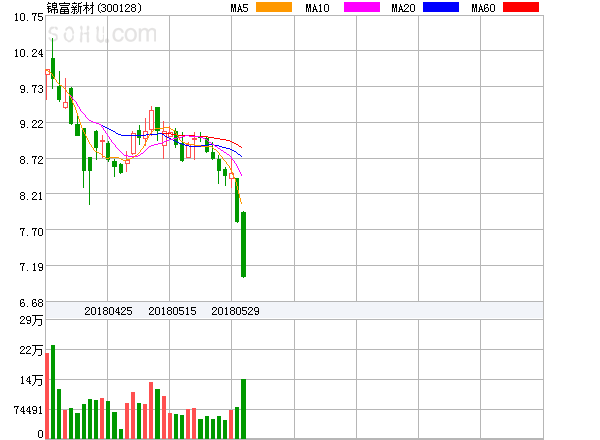
Task: Click the 8.21 price axis label
Action: [x=31, y=196]
